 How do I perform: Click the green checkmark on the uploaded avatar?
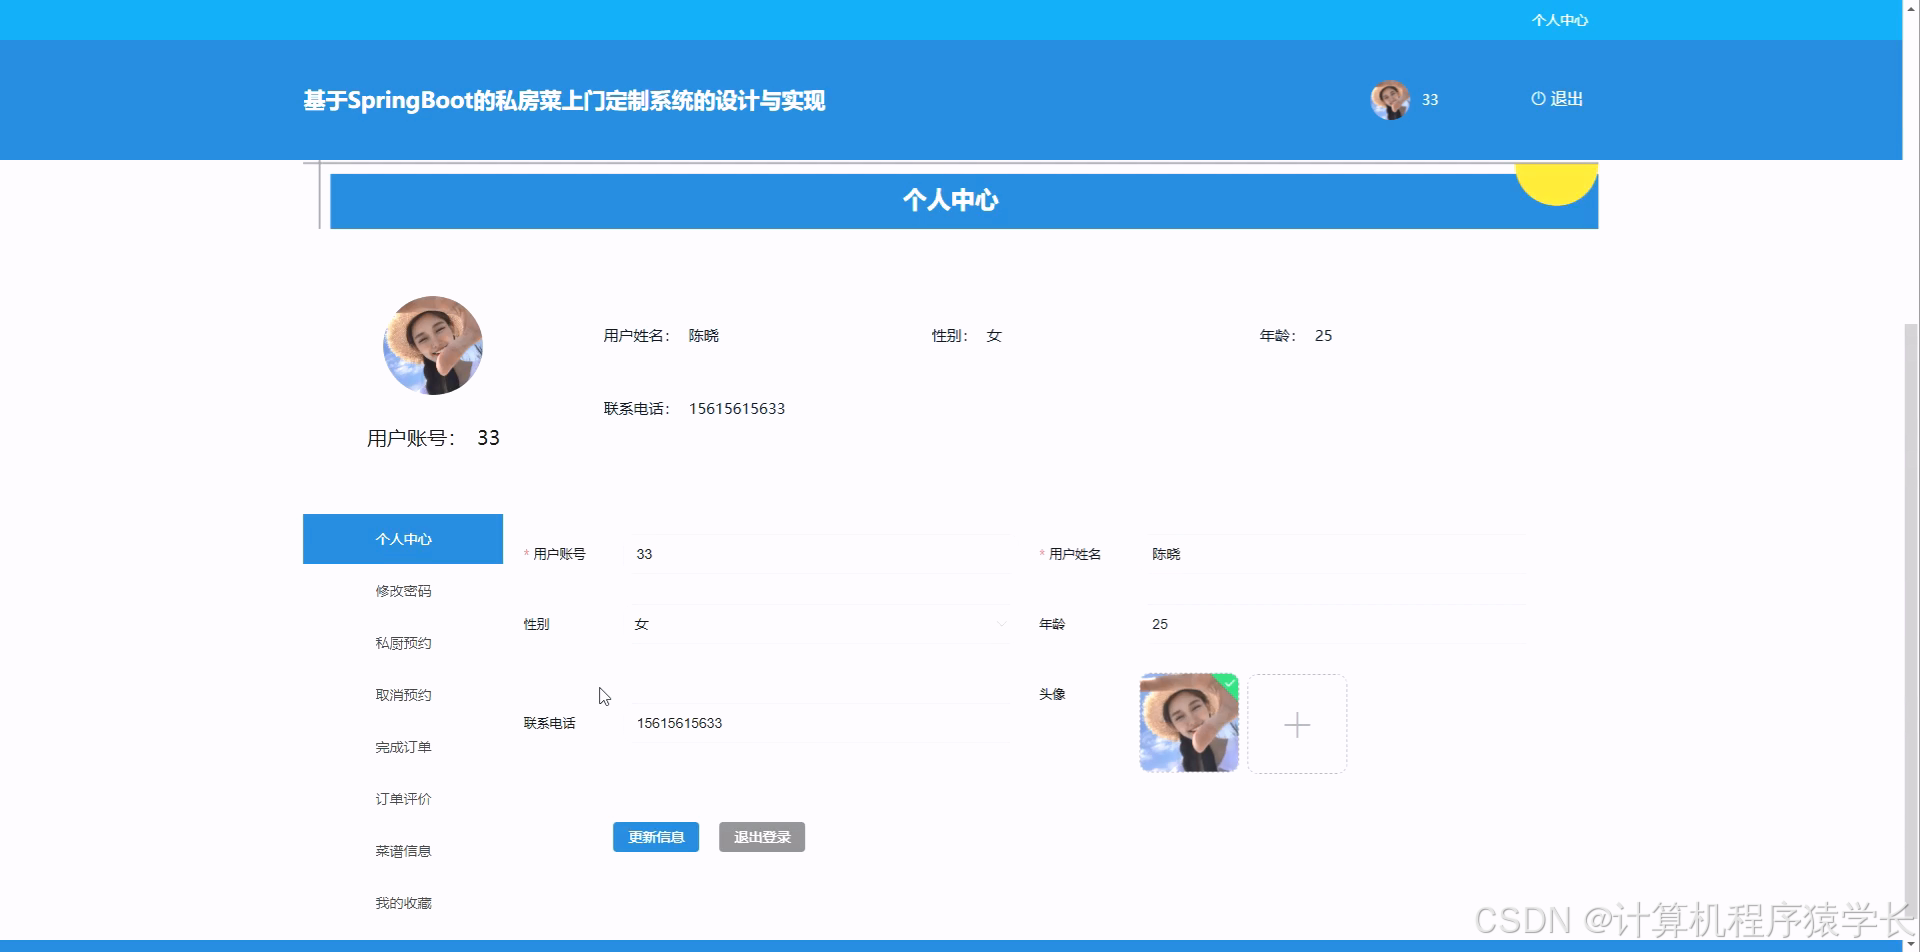pos(1229,684)
